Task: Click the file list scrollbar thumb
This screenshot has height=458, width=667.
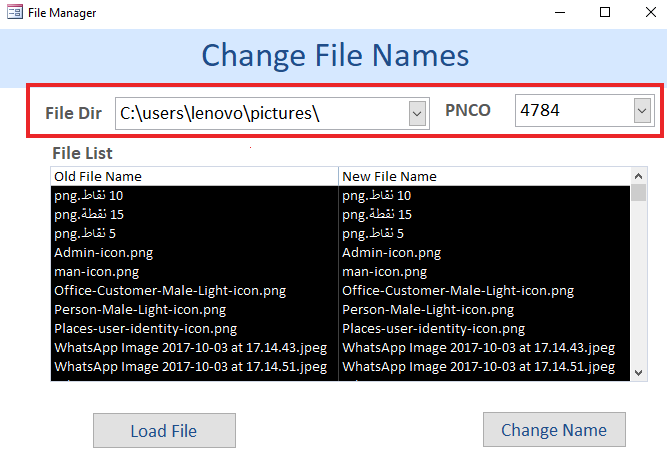Action: [638, 192]
